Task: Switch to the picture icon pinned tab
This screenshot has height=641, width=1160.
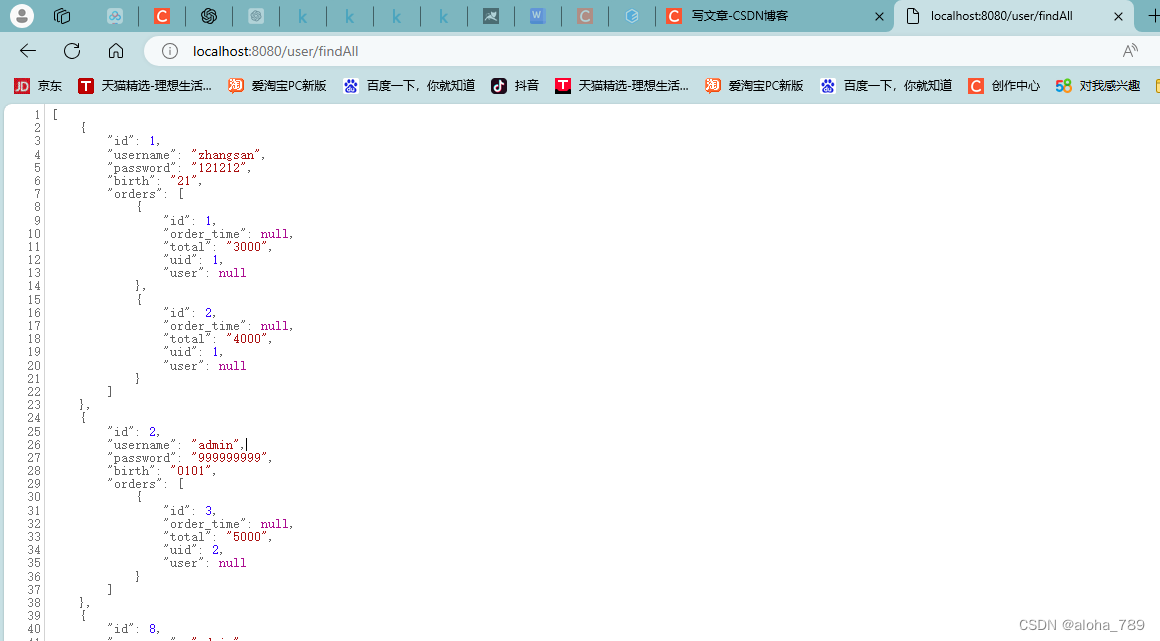Action: [490, 16]
